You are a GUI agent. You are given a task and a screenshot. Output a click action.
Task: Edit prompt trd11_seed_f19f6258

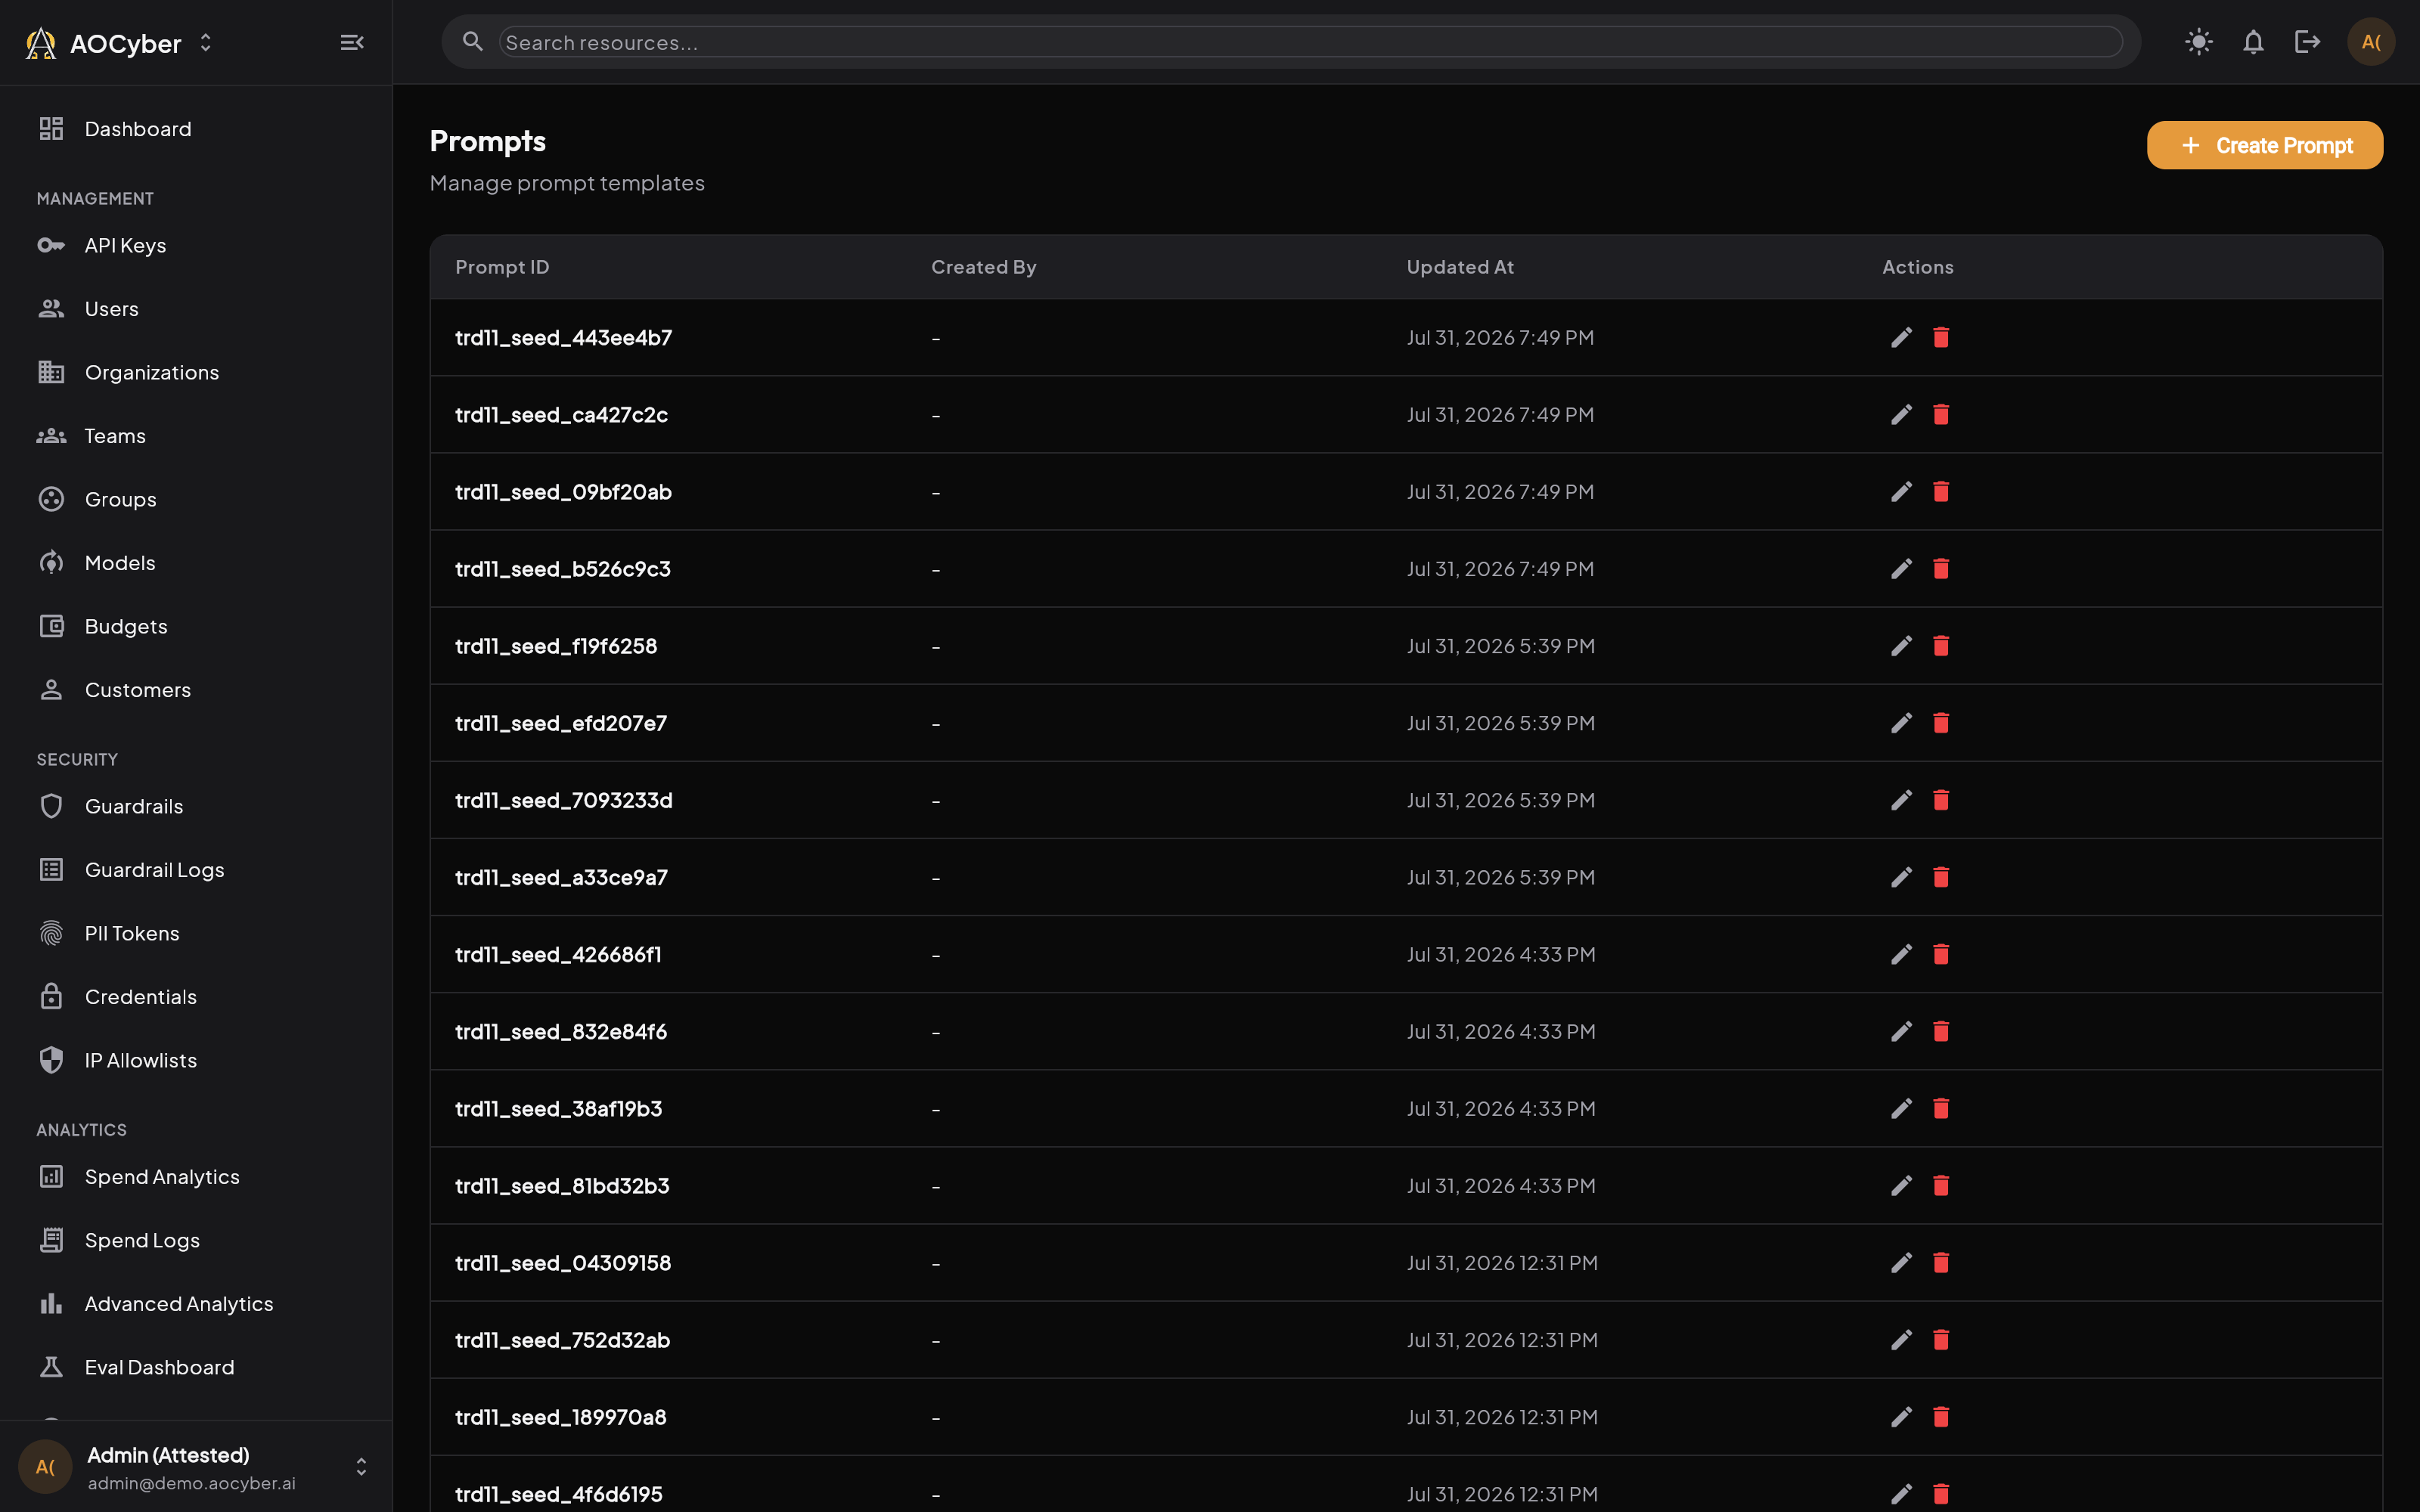[x=1901, y=646]
